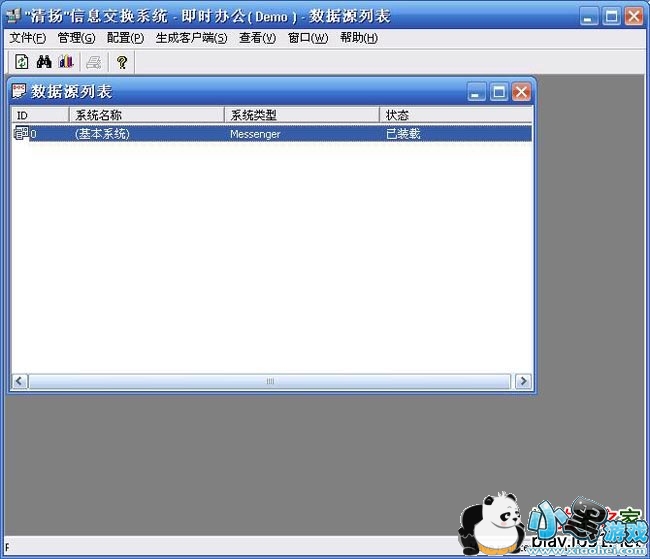
Task: Open the 帮助(H) menu
Action: [x=359, y=38]
